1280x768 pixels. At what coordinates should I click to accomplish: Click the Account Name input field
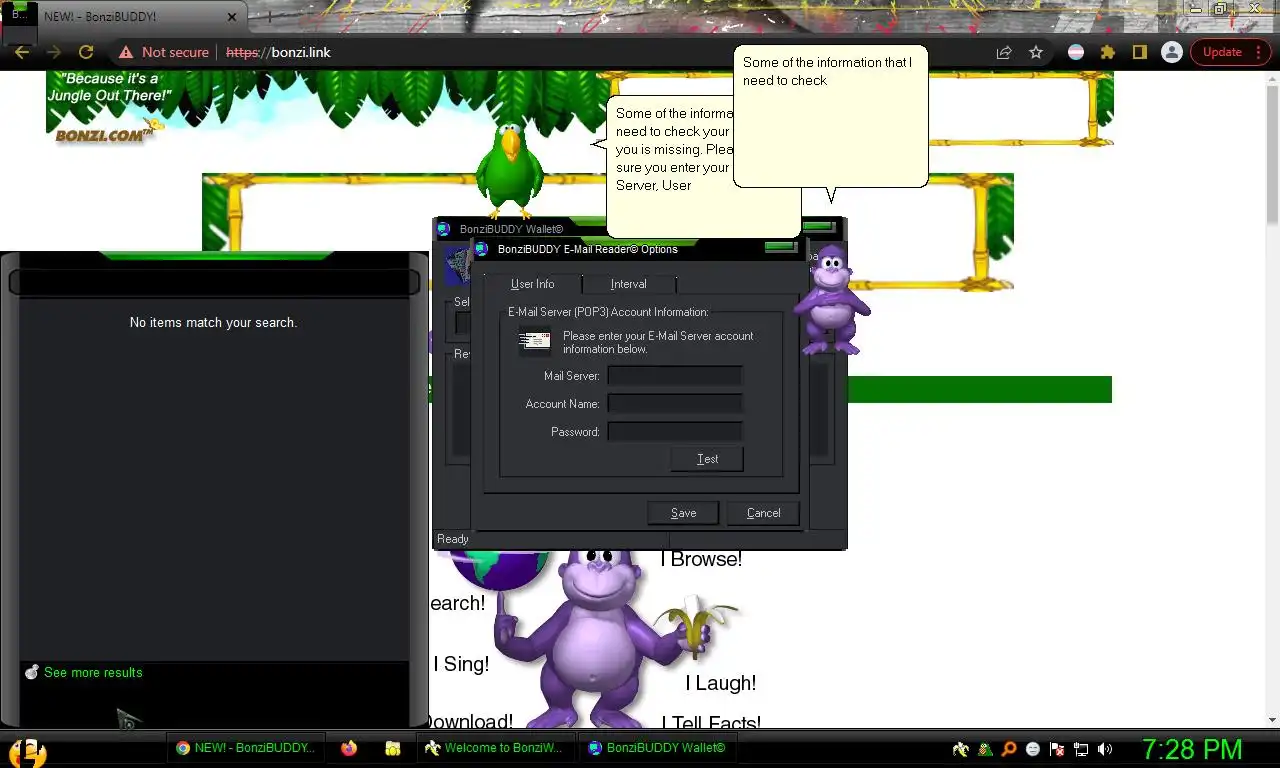click(x=675, y=404)
